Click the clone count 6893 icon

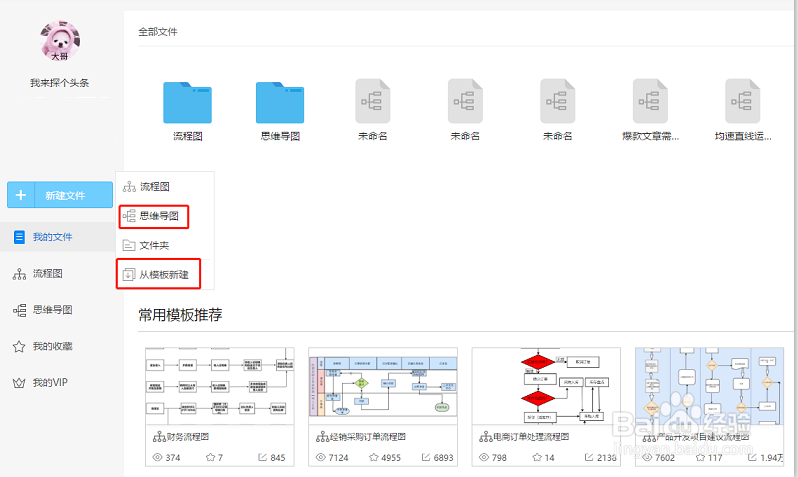tap(426, 457)
